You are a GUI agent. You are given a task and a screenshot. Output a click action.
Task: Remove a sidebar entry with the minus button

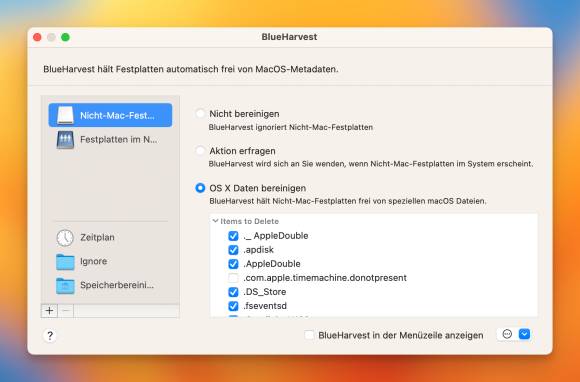[66, 311]
